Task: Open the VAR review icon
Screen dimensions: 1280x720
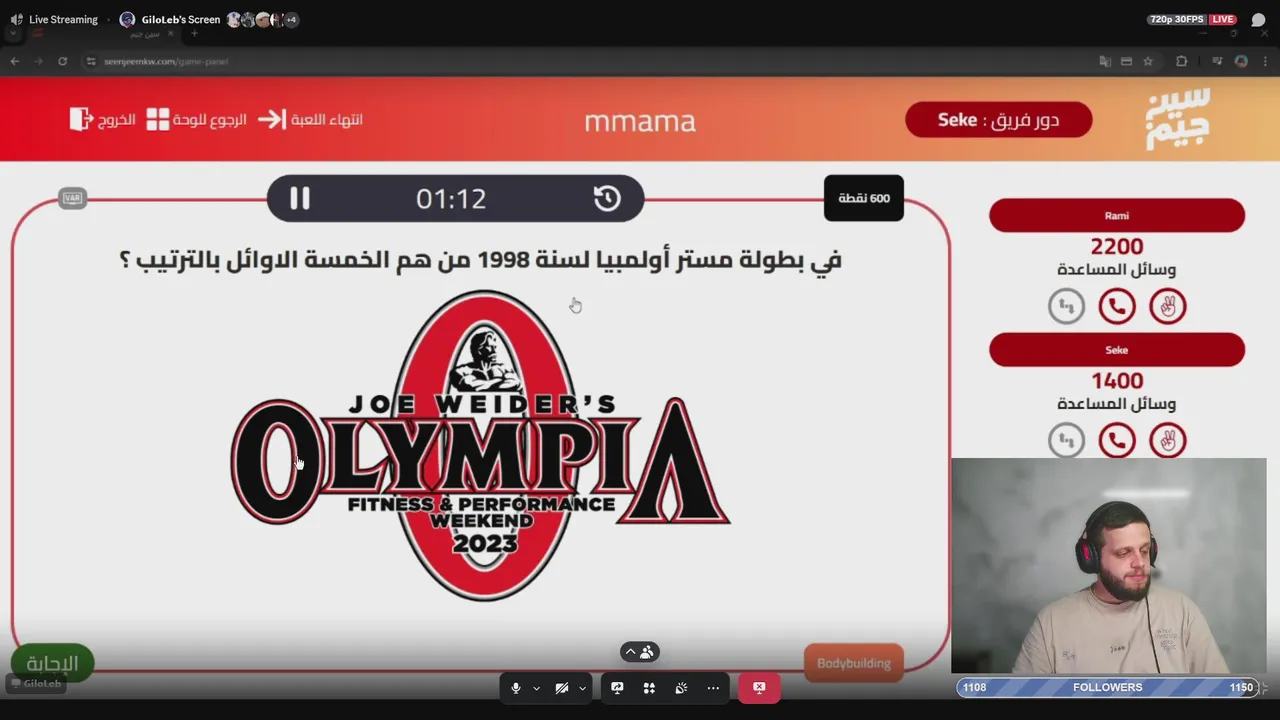Action: tap(72, 198)
